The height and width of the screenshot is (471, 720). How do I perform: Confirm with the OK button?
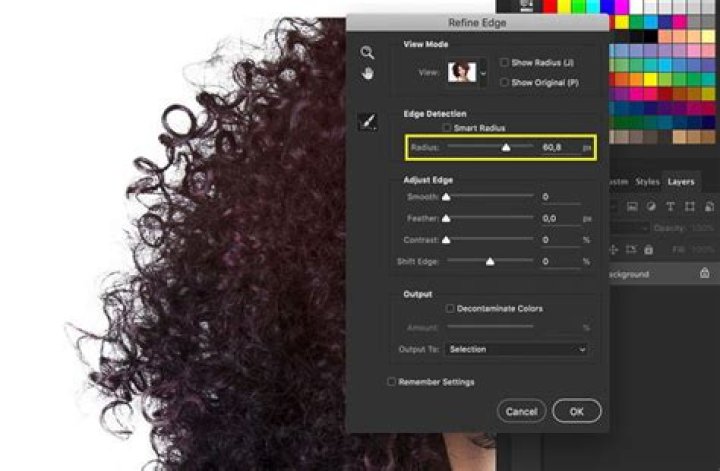(577, 411)
